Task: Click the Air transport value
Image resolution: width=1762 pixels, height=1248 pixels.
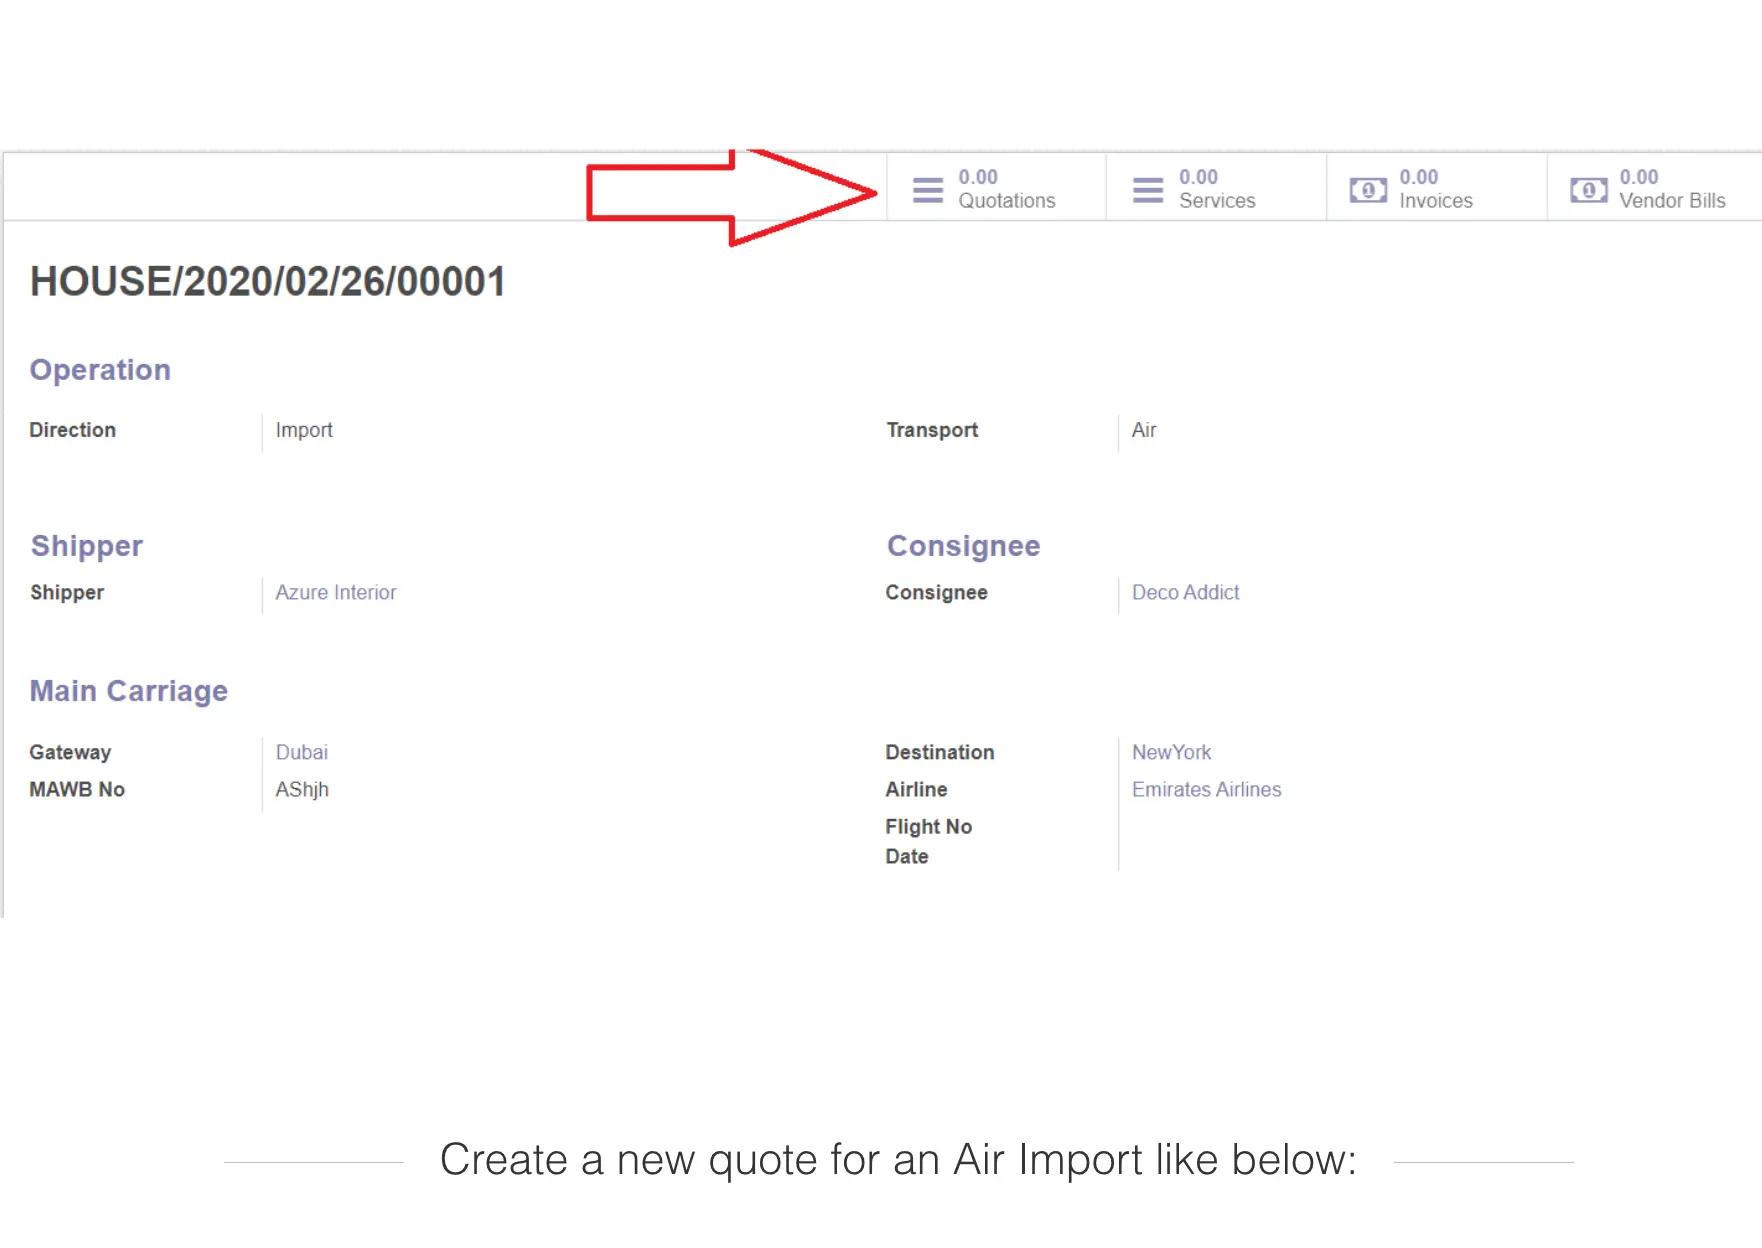Action: (1143, 430)
